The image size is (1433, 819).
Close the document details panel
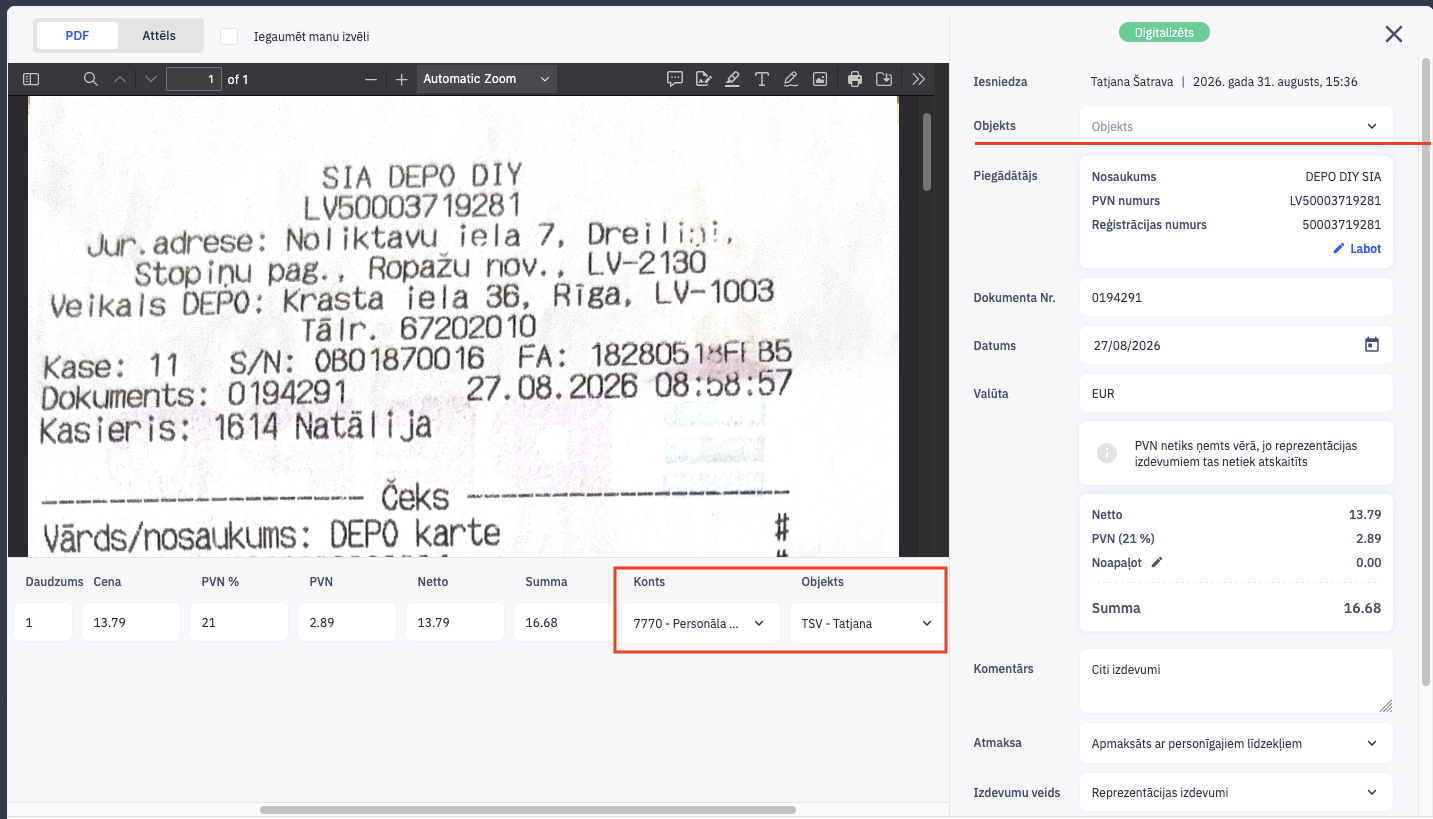tap(1394, 35)
